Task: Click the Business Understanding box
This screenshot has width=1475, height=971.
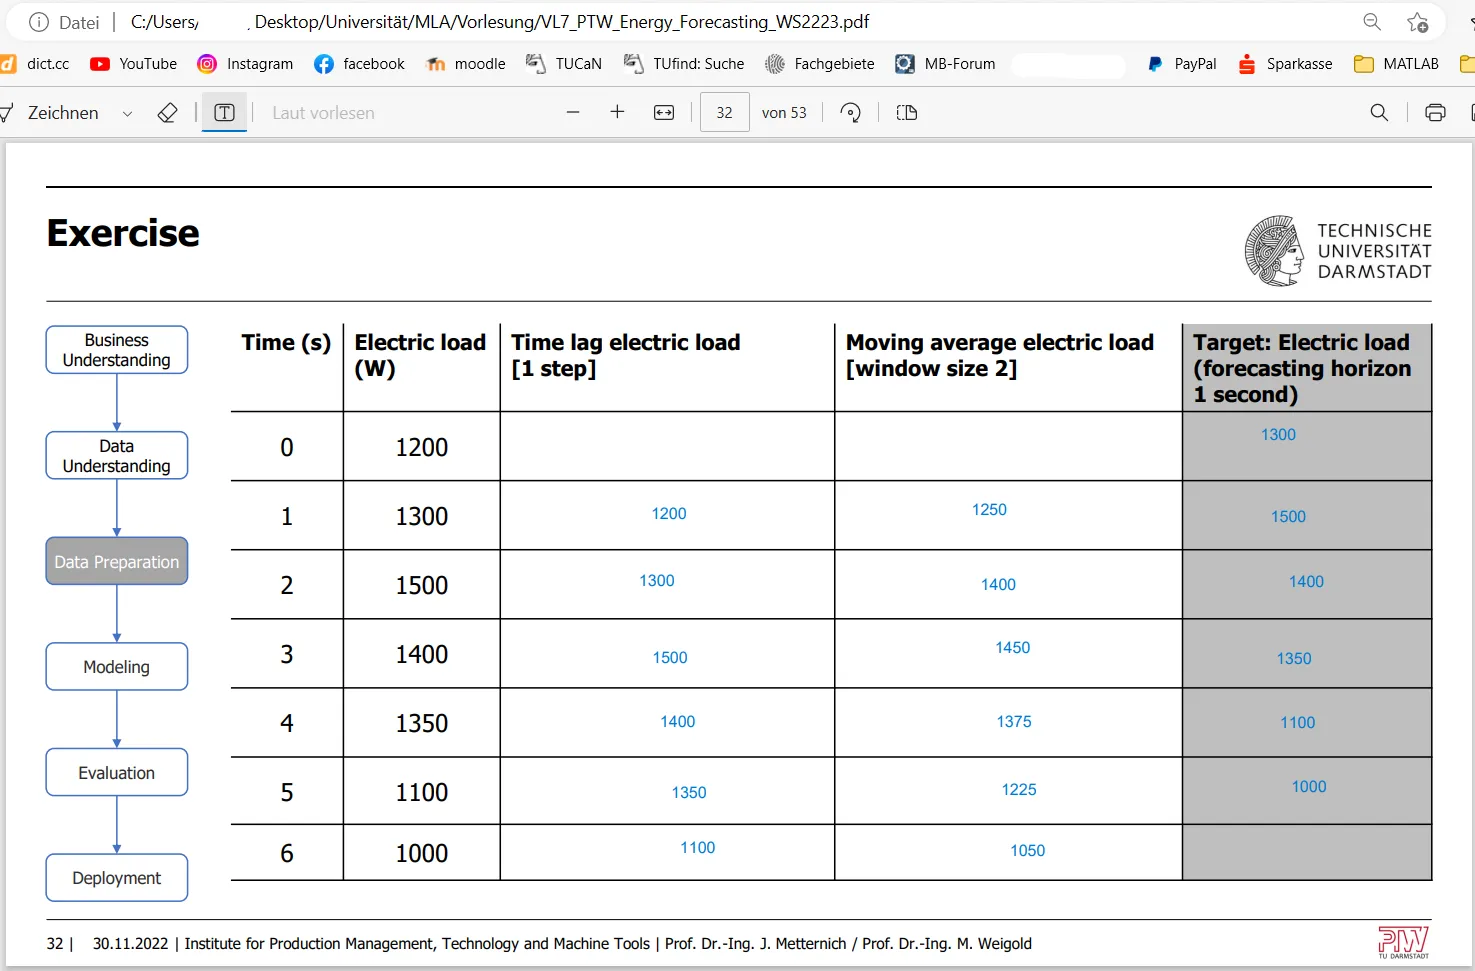Action: (x=117, y=350)
